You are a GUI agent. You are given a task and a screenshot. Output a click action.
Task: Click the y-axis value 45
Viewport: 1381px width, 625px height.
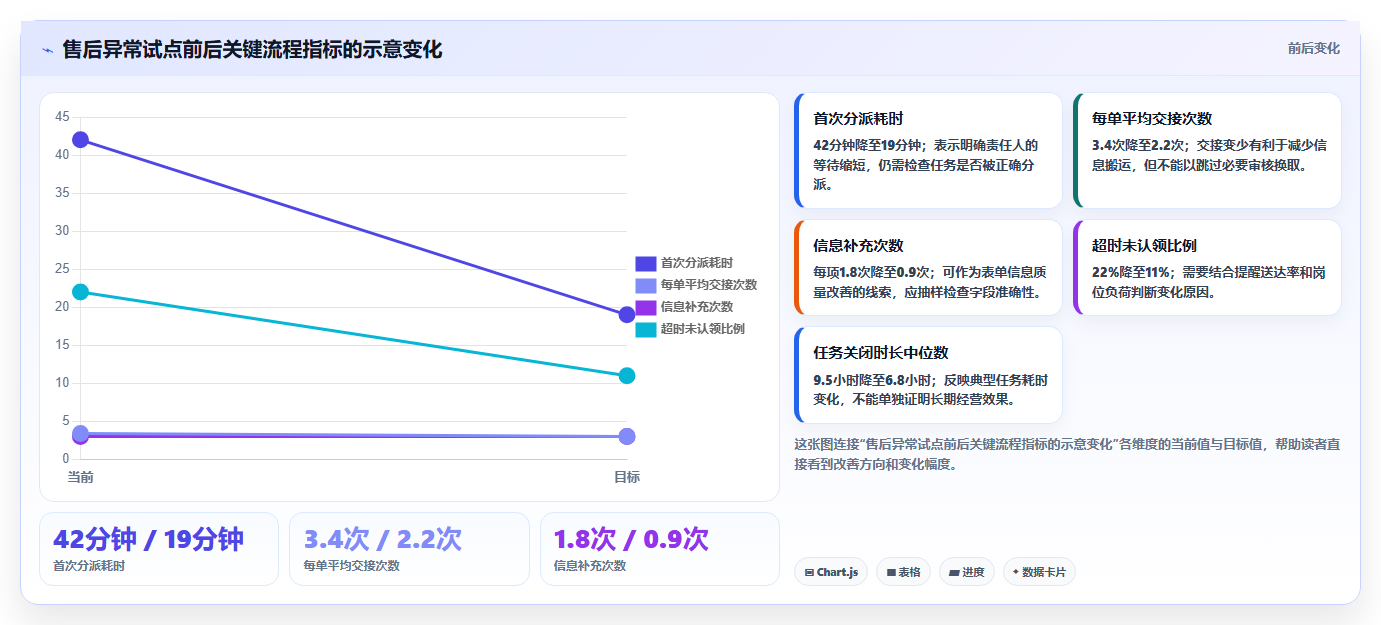(62, 117)
